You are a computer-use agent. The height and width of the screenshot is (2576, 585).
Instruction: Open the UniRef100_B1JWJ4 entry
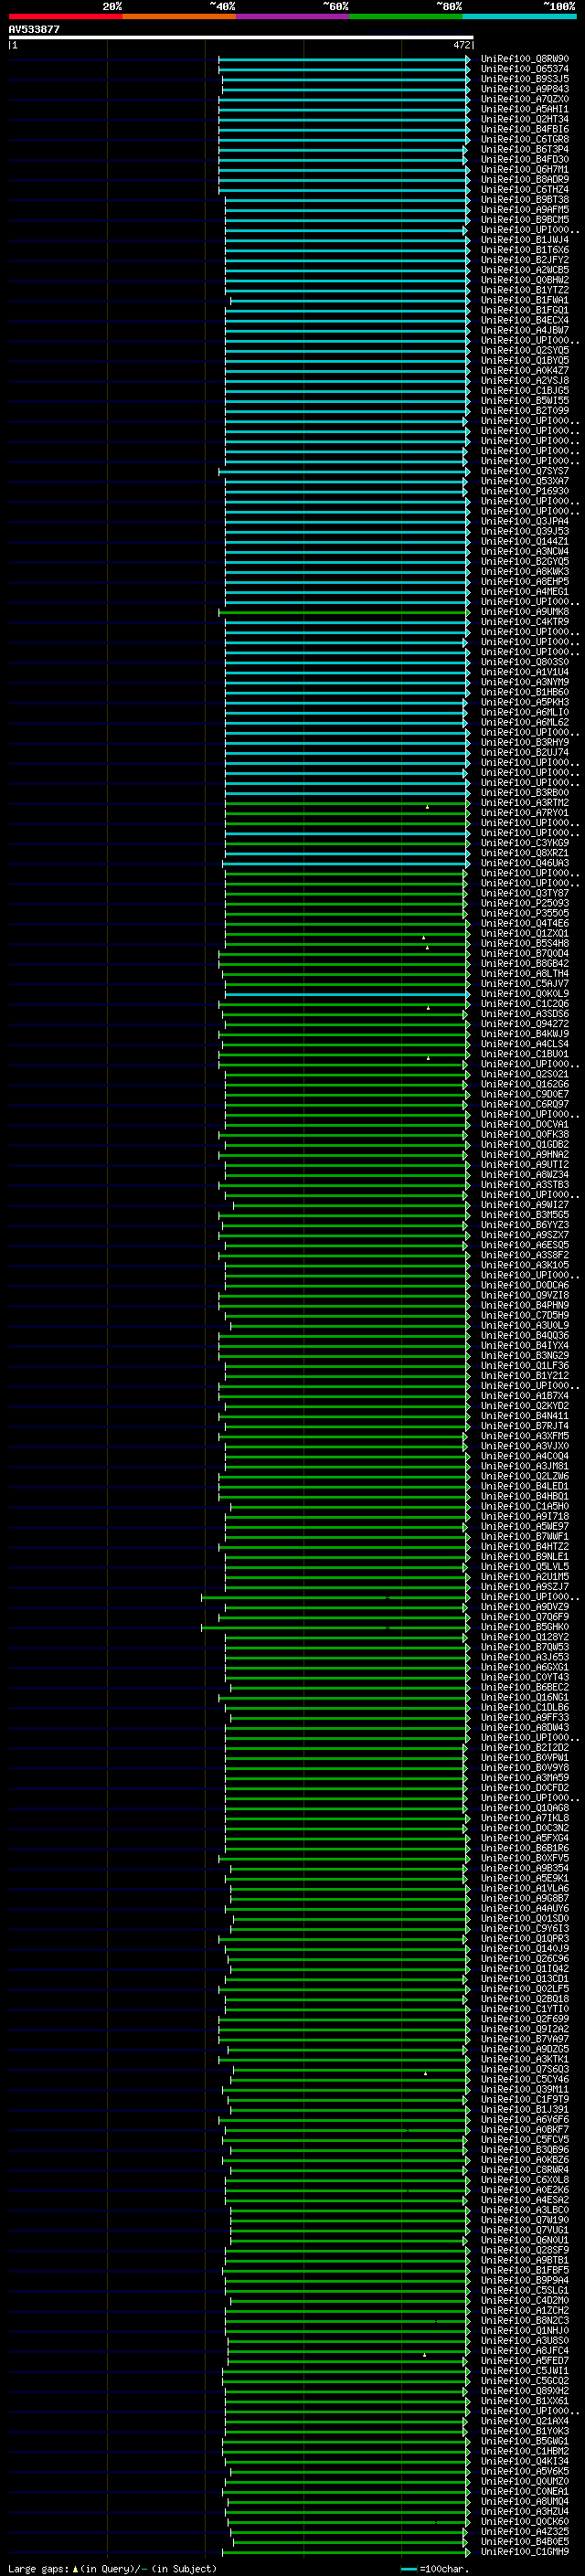coord(524,240)
